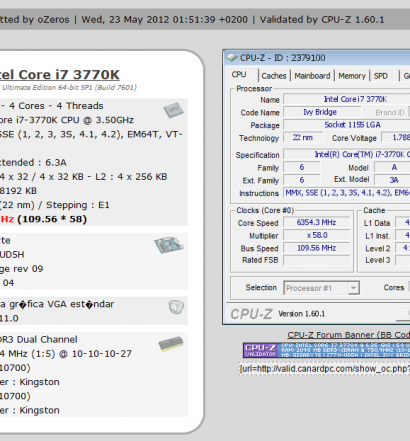Click the CPU chip icon in processor section
The width and height of the screenshot is (410, 441).
[173, 110]
